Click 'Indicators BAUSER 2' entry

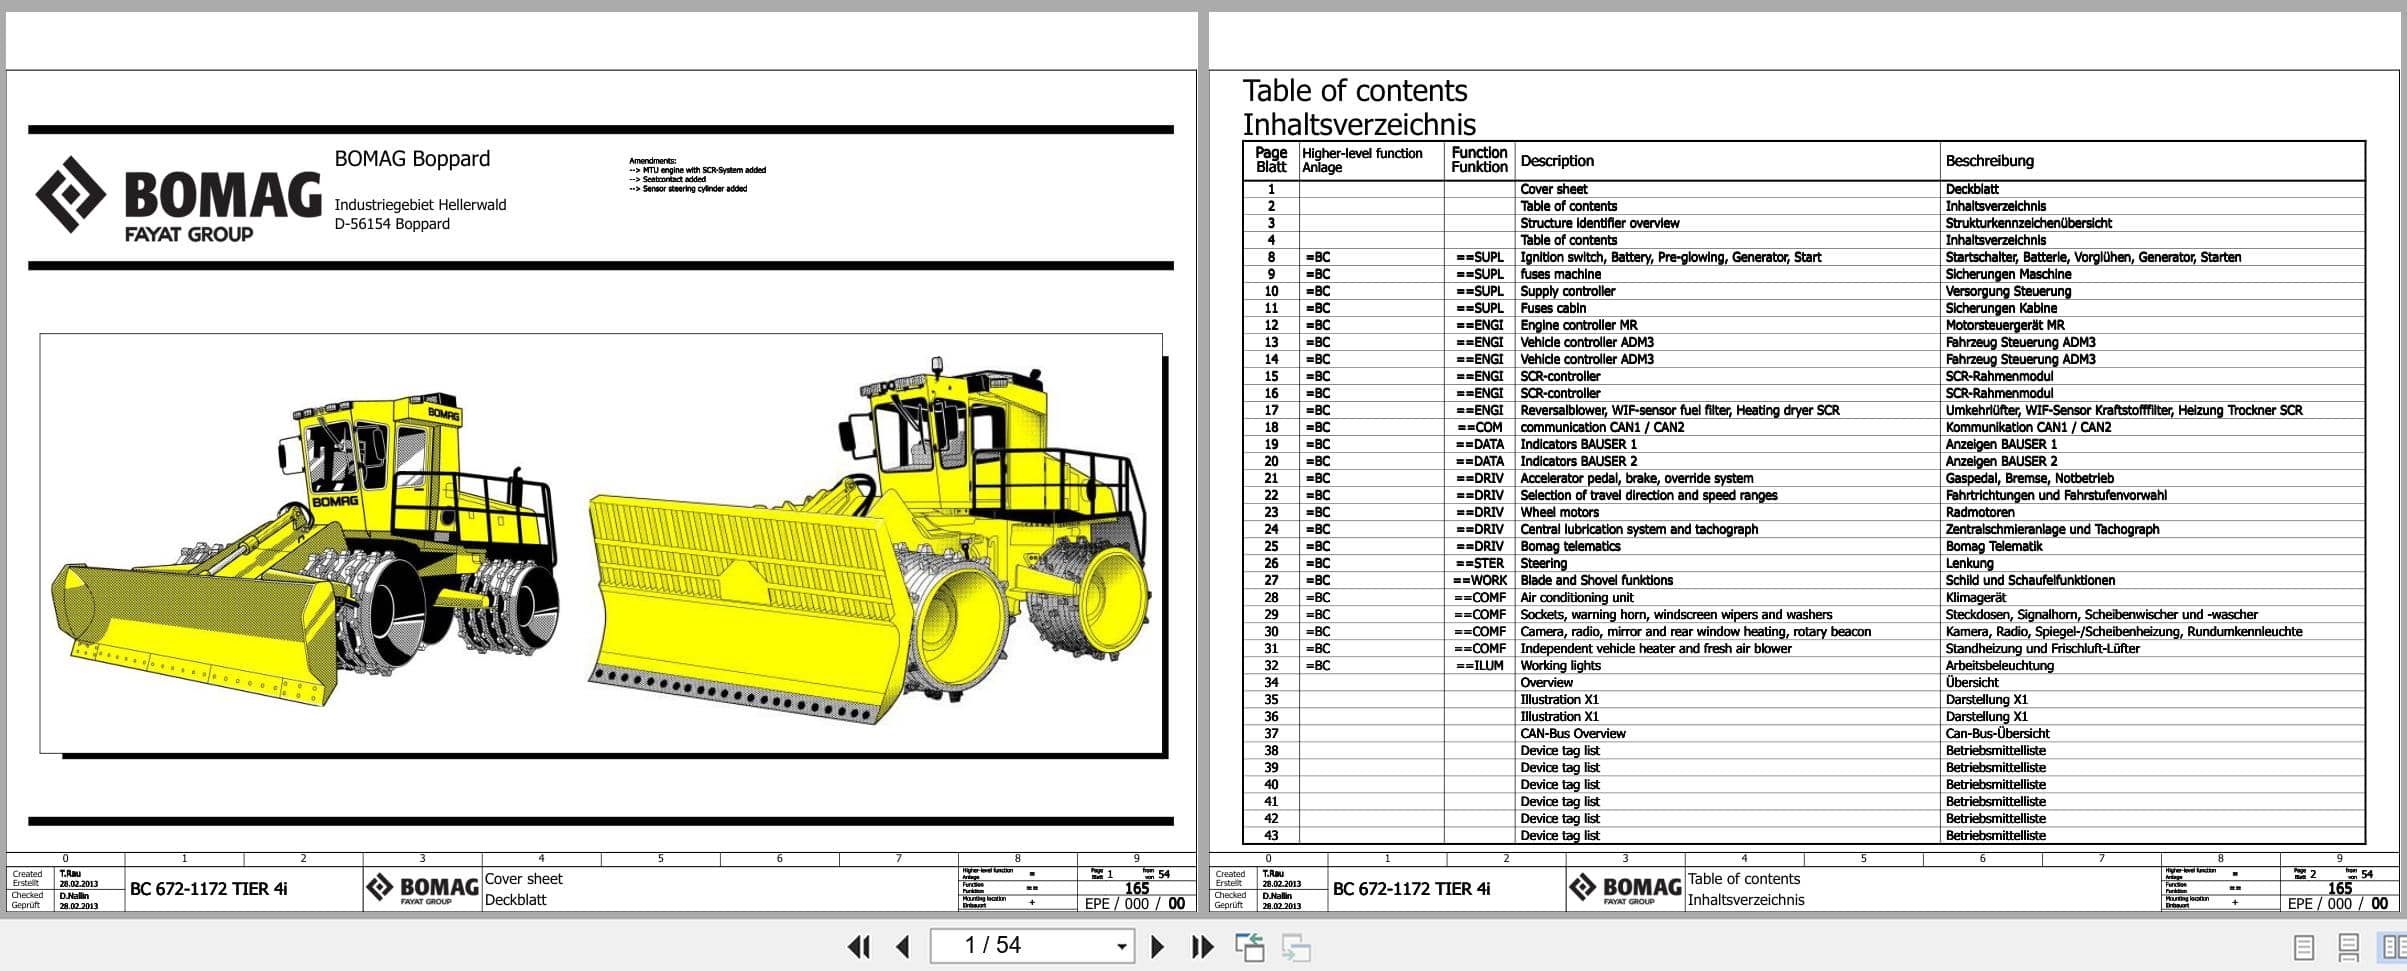(1578, 461)
